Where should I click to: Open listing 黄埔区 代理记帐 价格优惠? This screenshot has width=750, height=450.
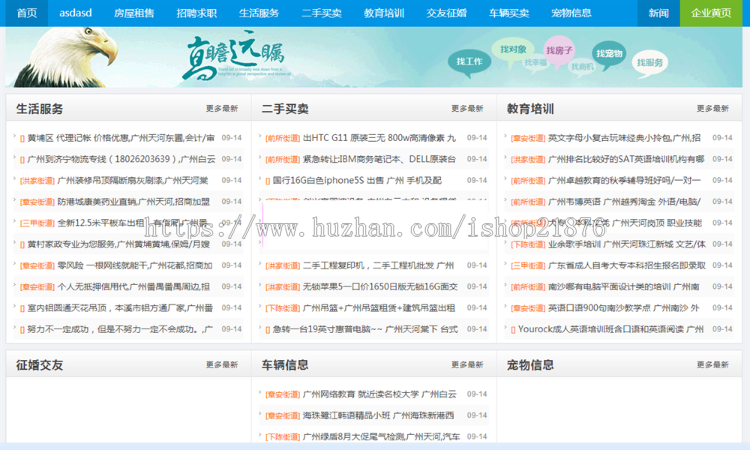121,138
